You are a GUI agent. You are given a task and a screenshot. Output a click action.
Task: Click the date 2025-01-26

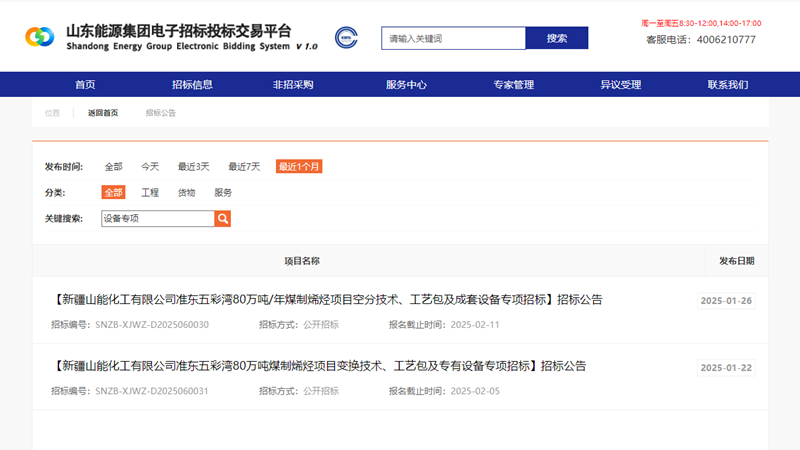726,301
